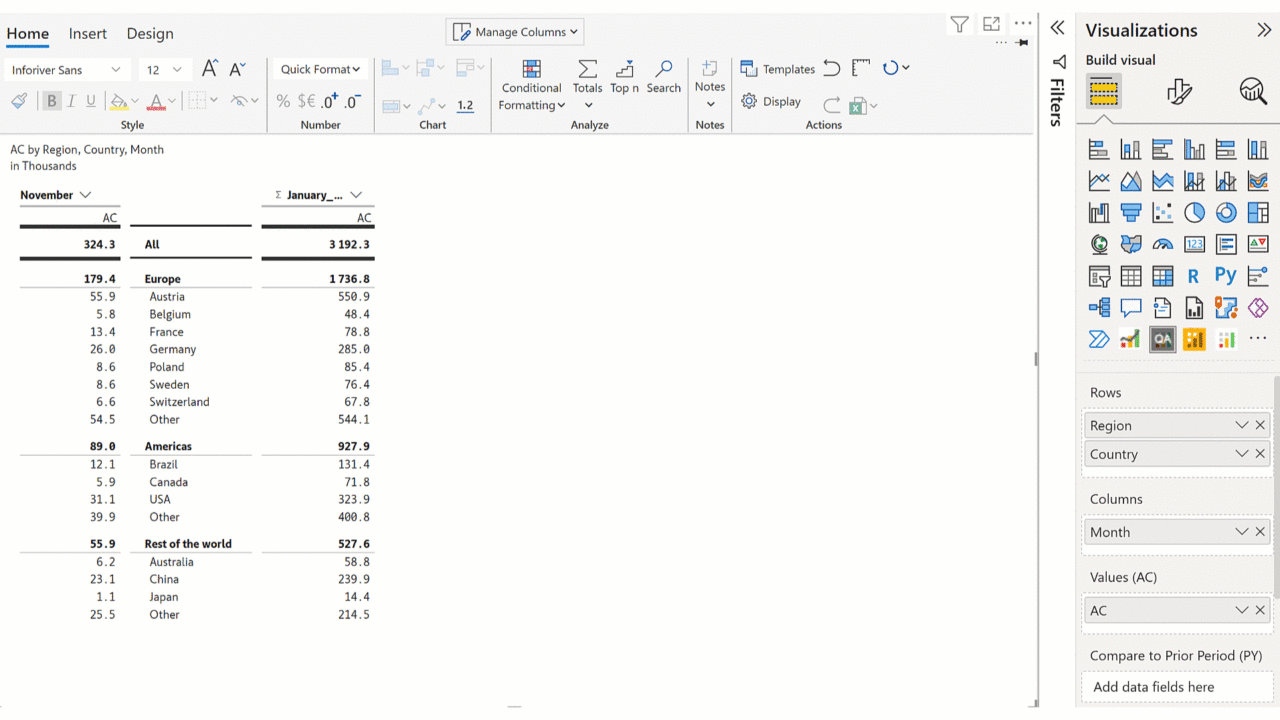
Task: Decrease font size with small A
Action: tap(238, 69)
